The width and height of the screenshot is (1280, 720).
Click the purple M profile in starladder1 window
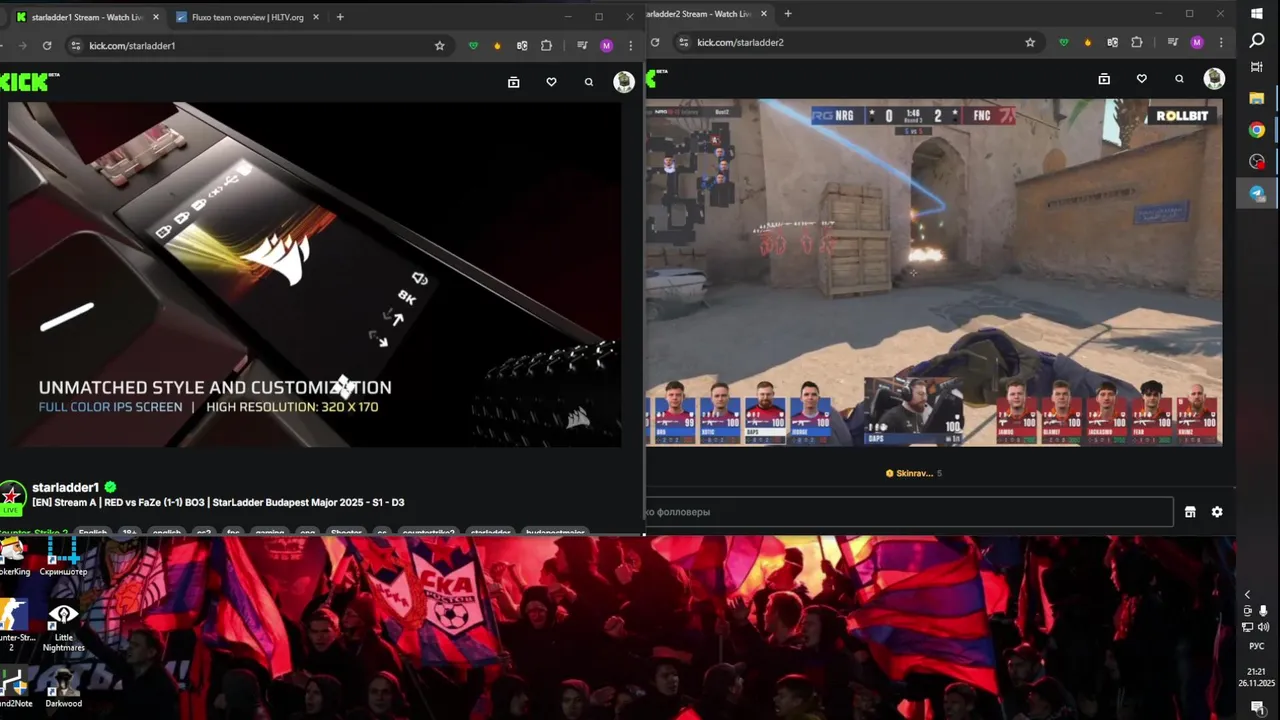606,45
